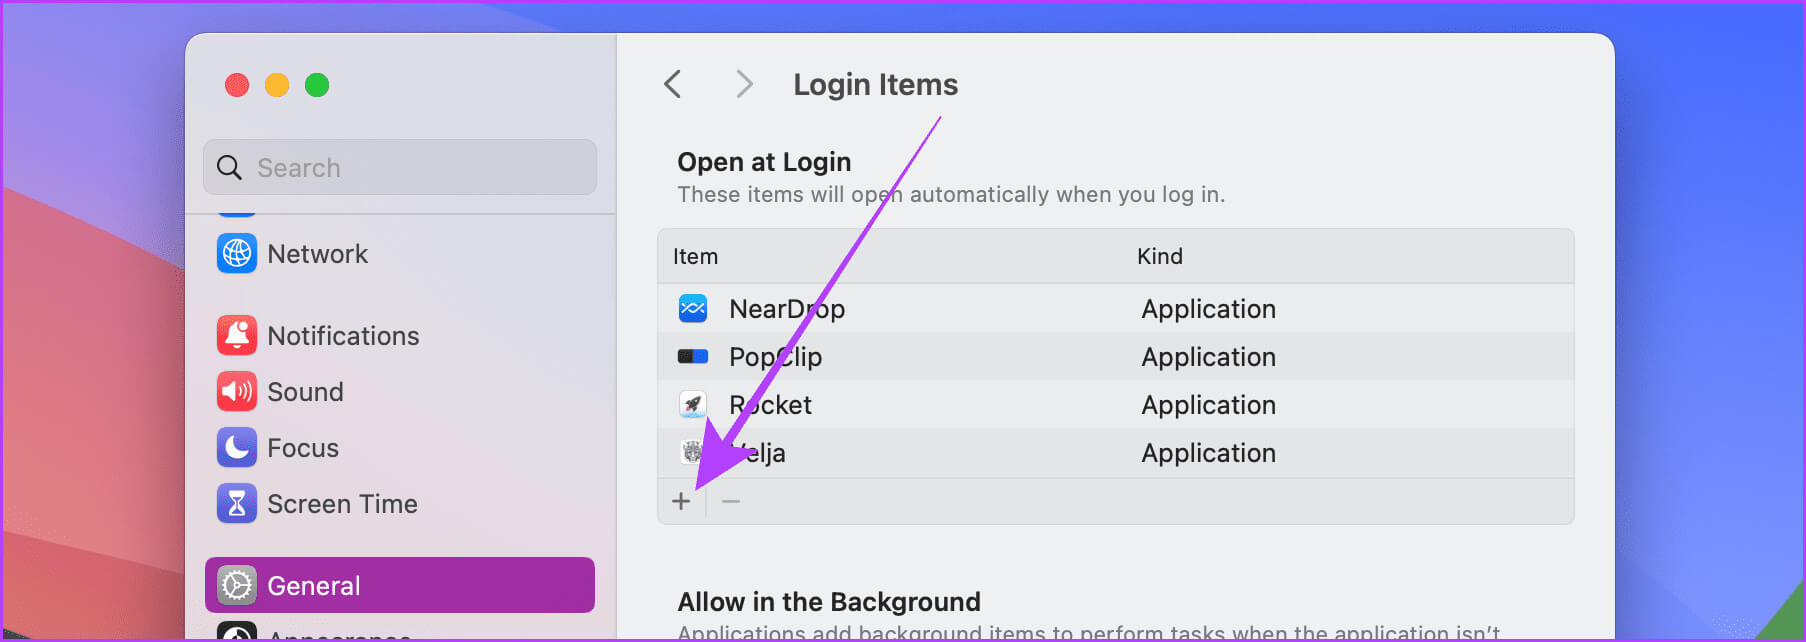Screen dimensions: 1806x642
Task: Remove login item with minus button
Action: pyautogui.click(x=731, y=501)
